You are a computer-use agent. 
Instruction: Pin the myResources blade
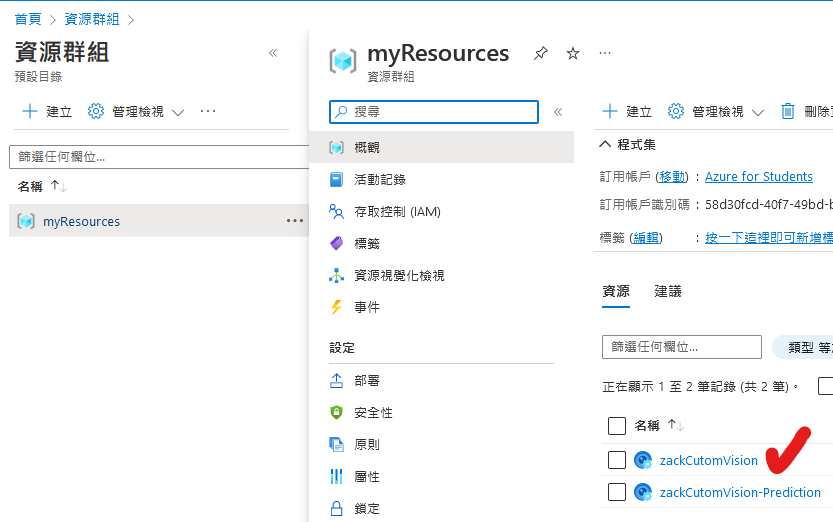541,53
